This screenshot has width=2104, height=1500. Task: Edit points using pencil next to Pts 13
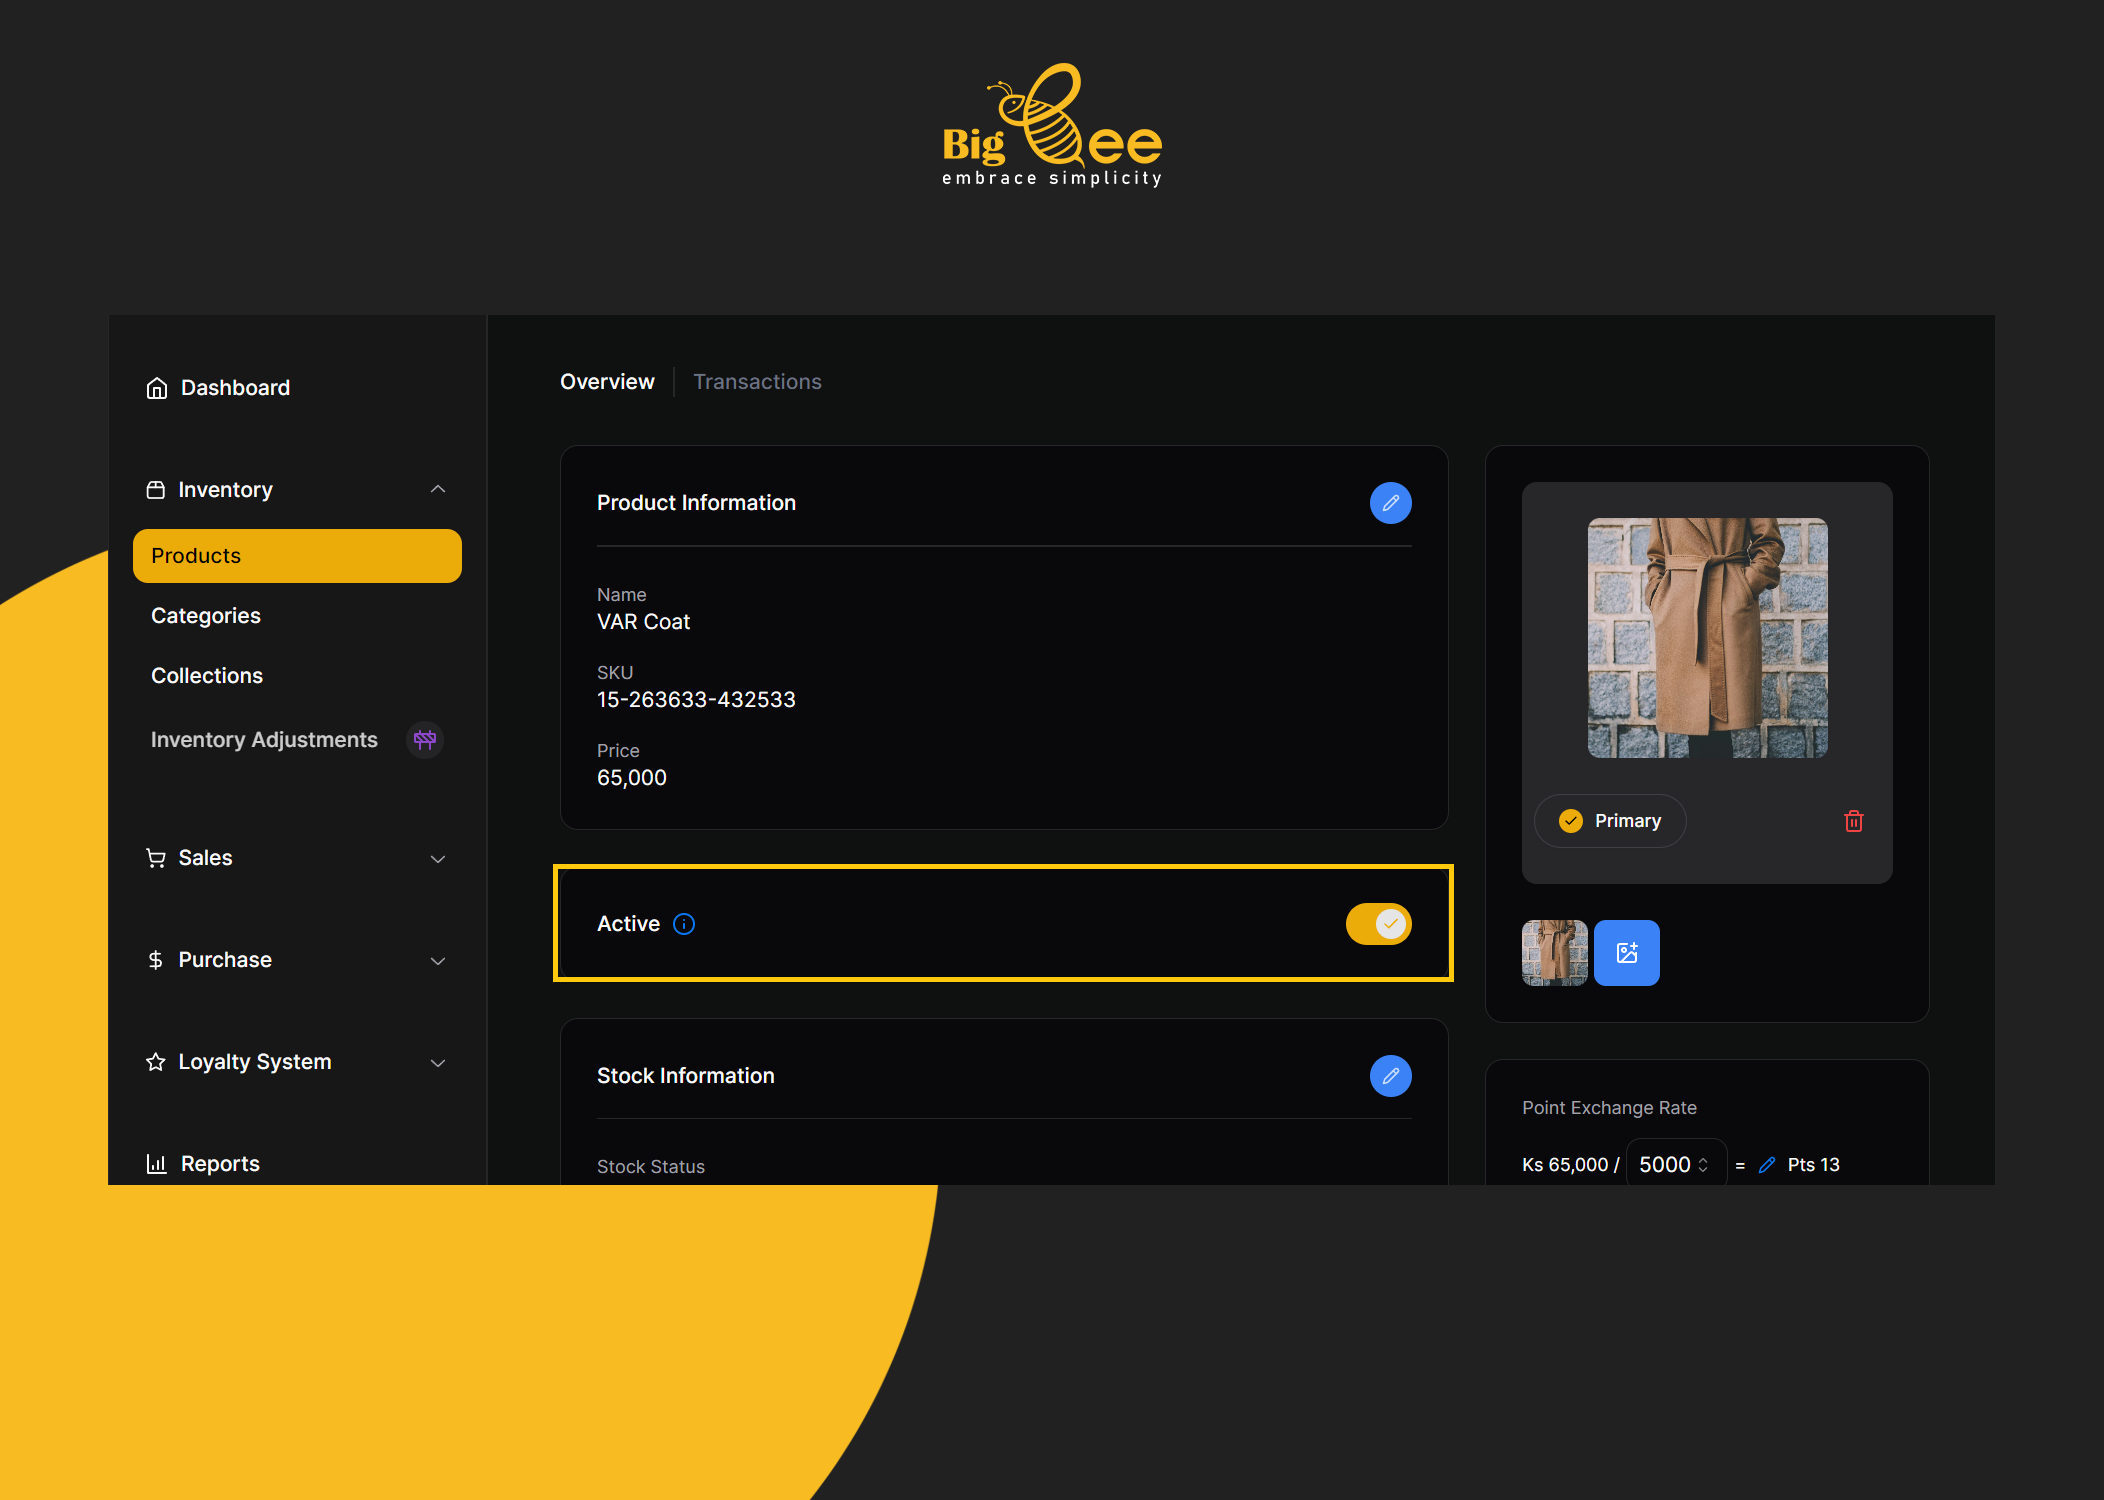[x=1767, y=1165]
